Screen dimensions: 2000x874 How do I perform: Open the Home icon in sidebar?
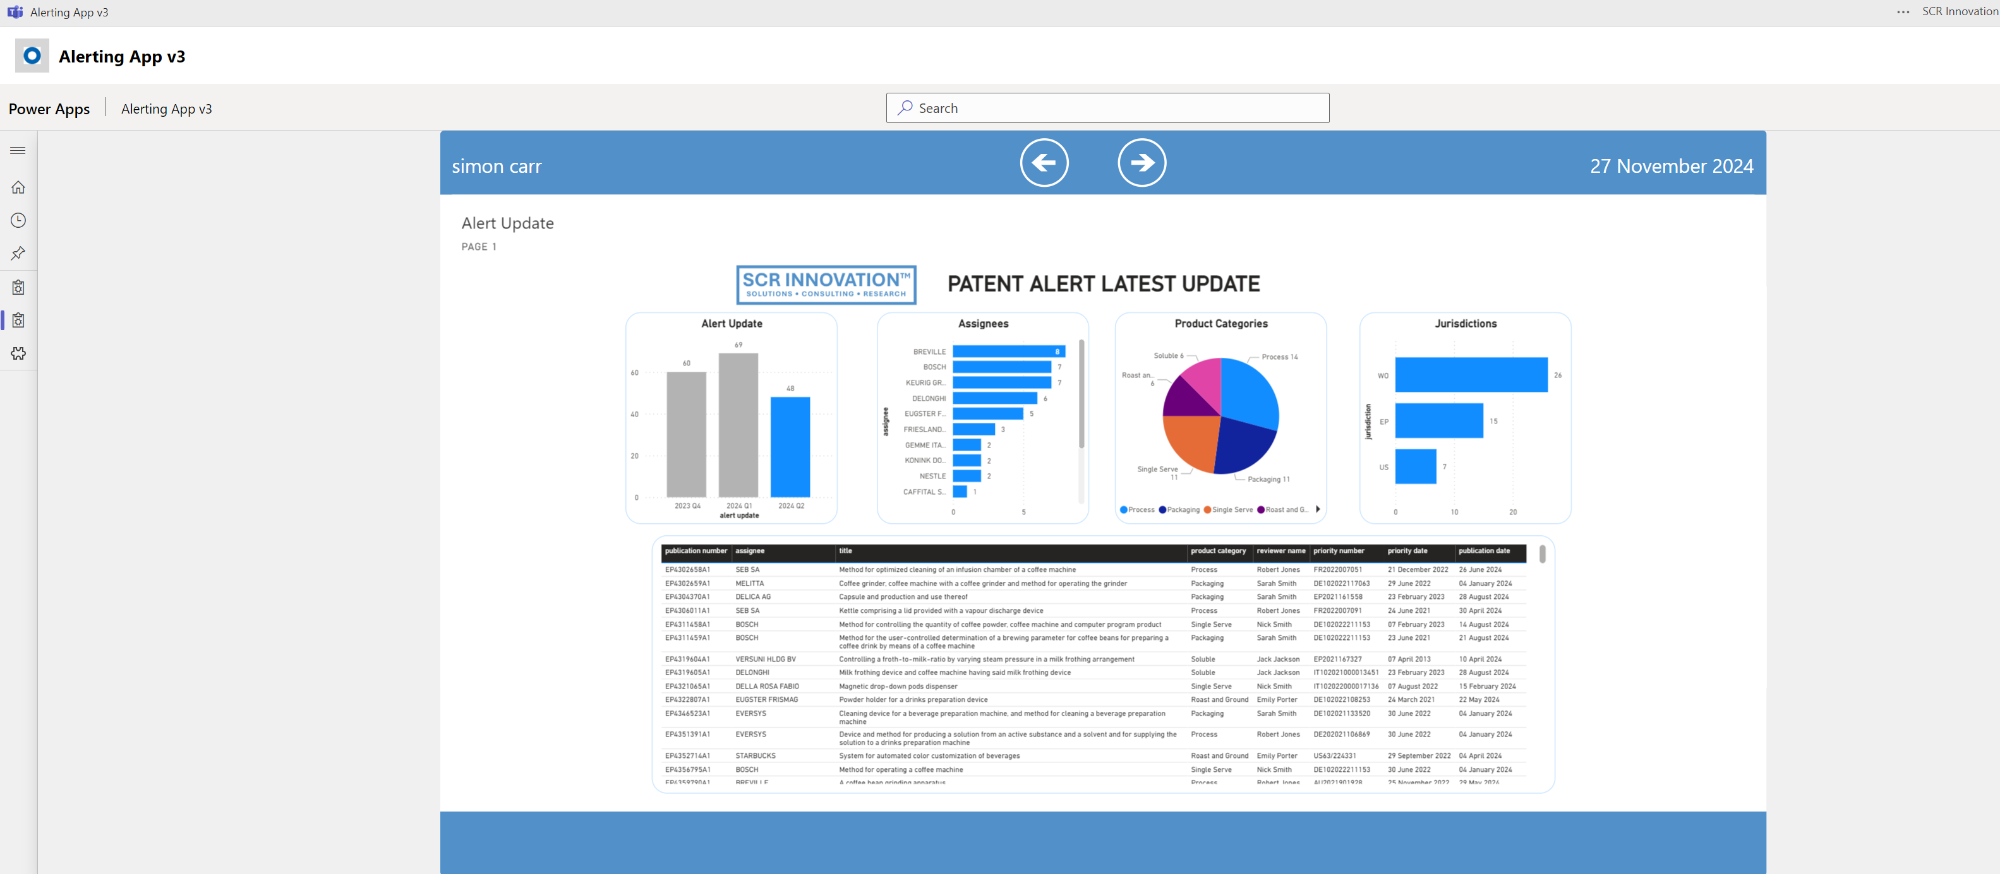(18, 187)
